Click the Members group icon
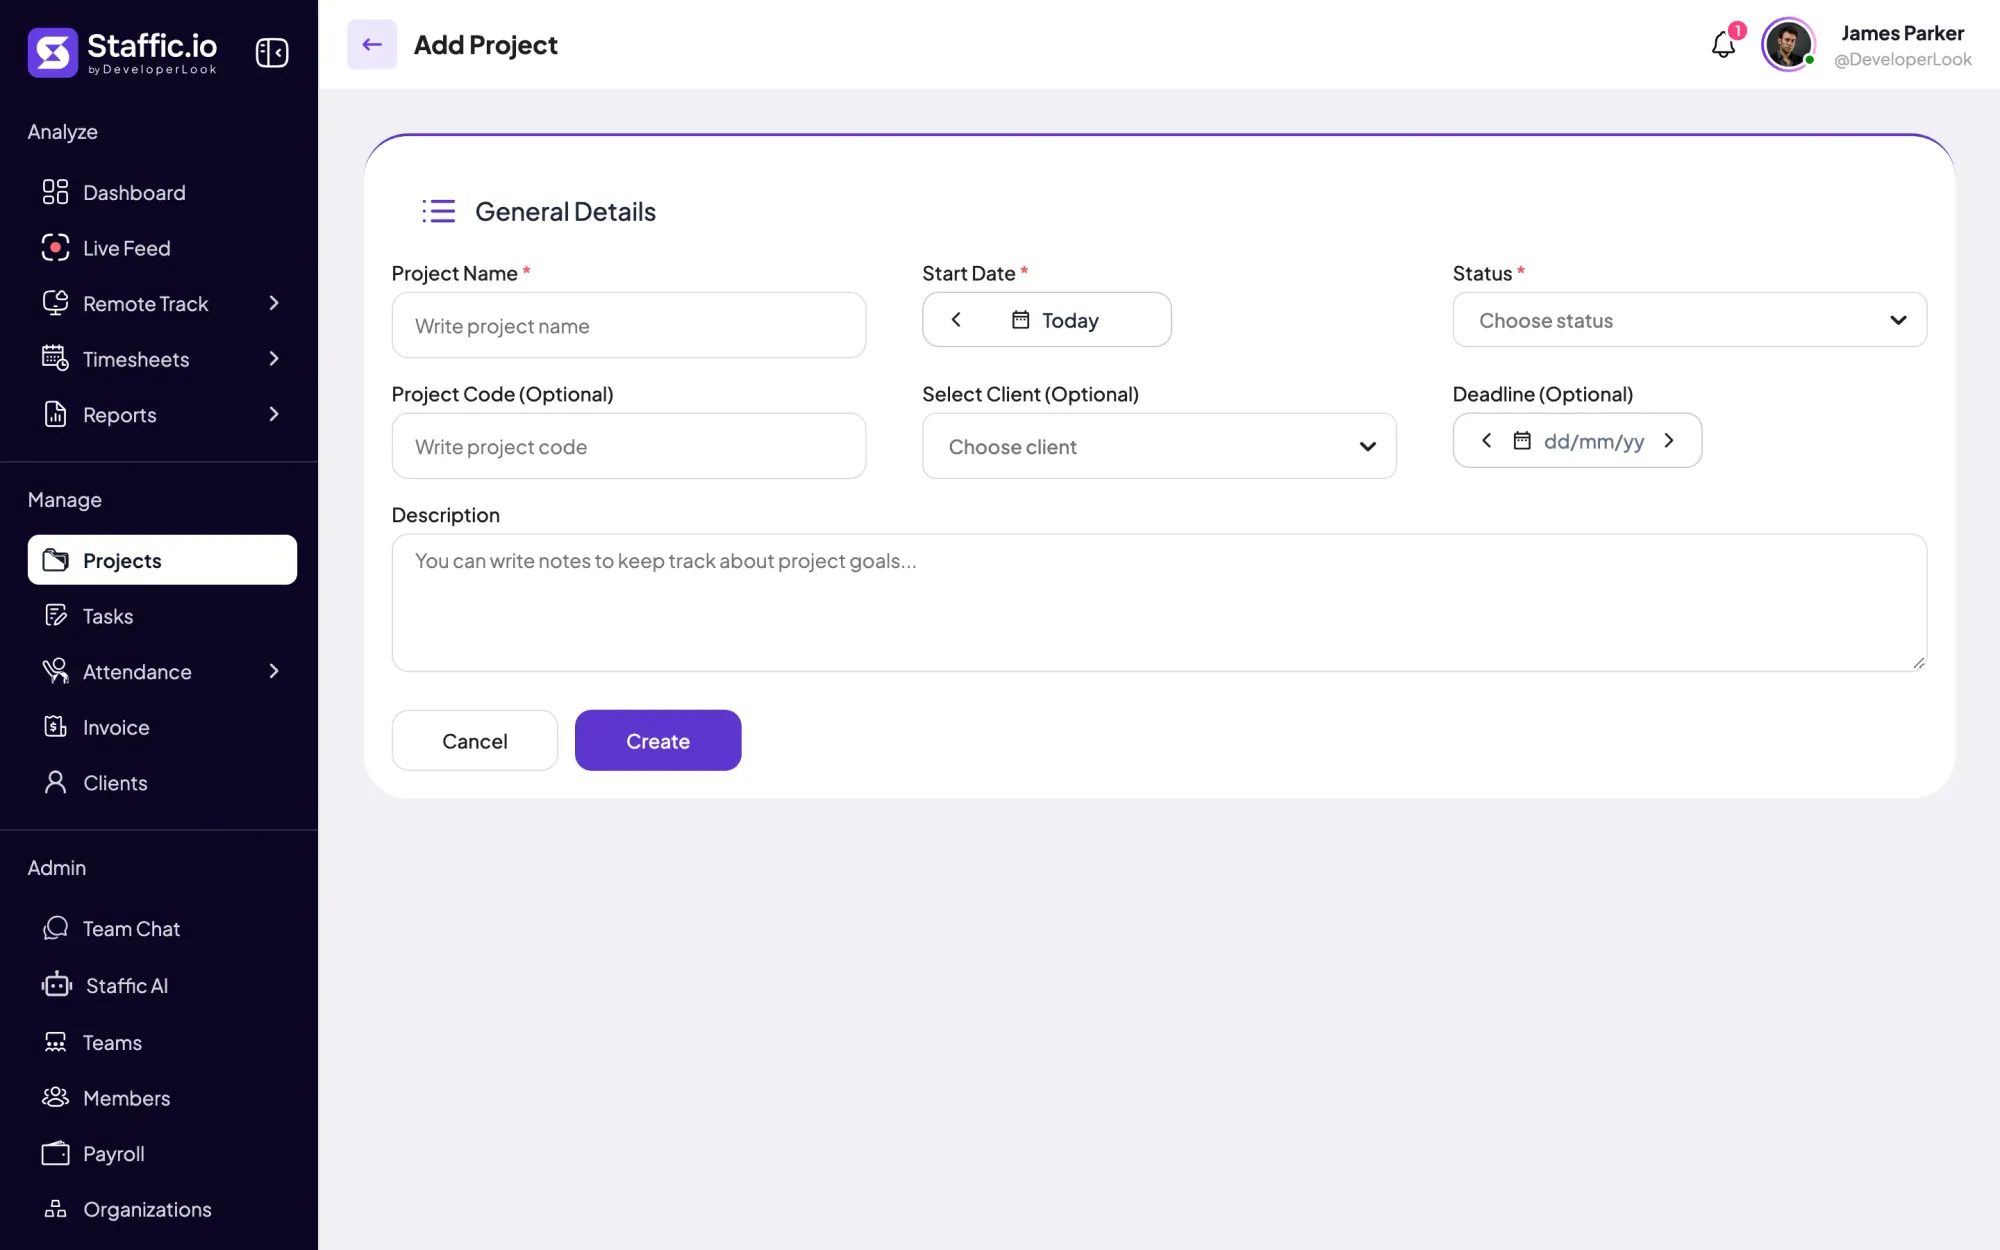The image size is (2000, 1250). pyautogui.click(x=55, y=1097)
